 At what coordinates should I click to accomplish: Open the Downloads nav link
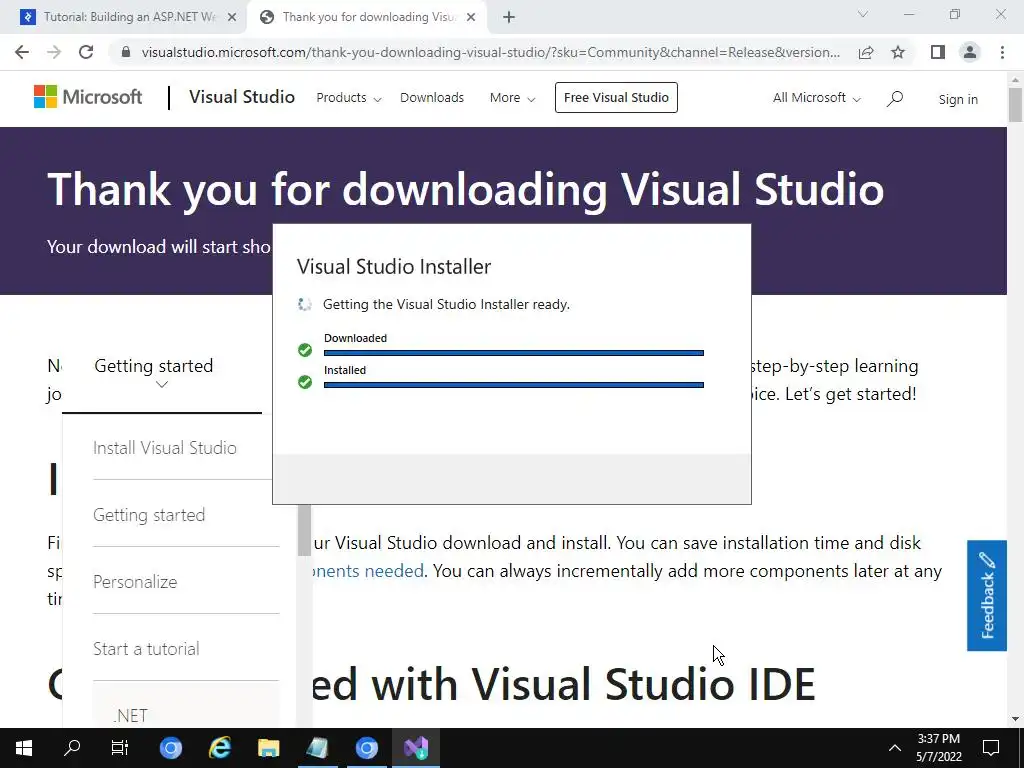tap(432, 98)
